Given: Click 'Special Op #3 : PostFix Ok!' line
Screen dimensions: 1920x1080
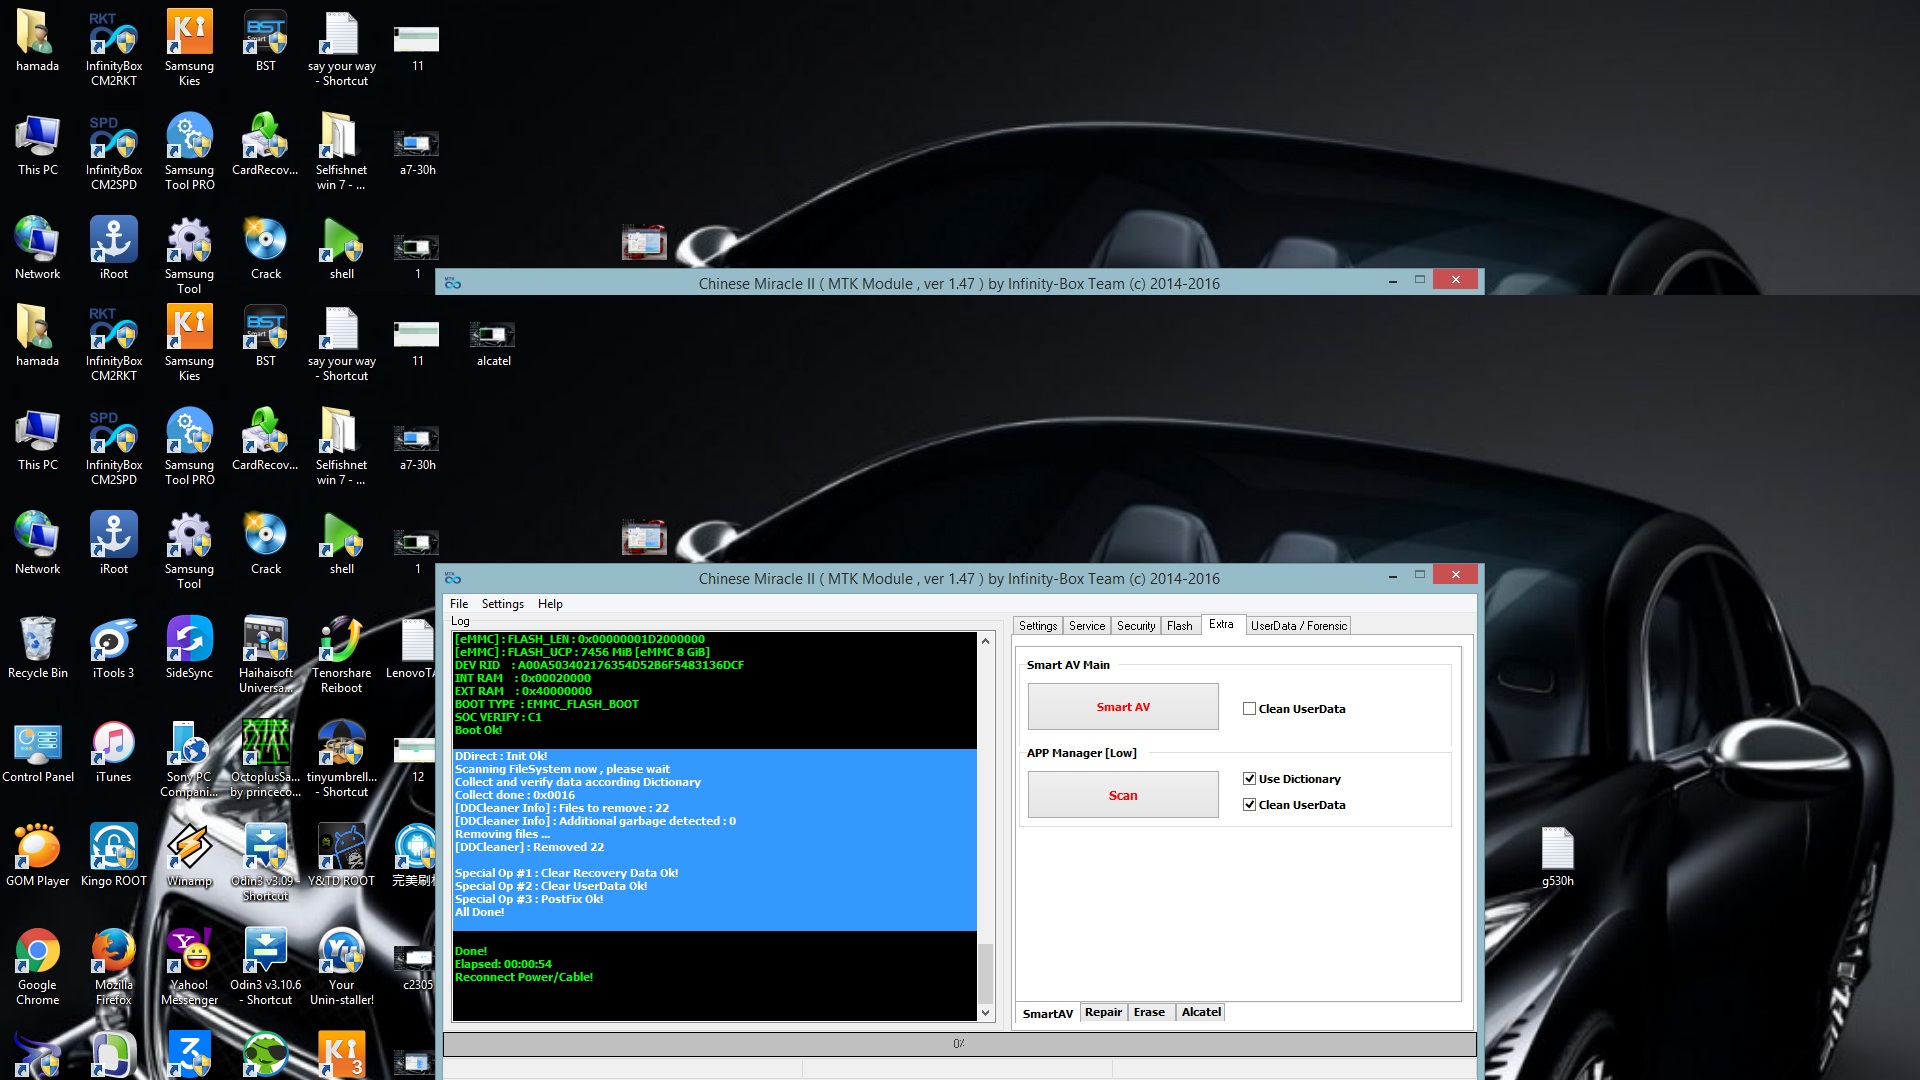Looking at the screenshot, I should (529, 899).
